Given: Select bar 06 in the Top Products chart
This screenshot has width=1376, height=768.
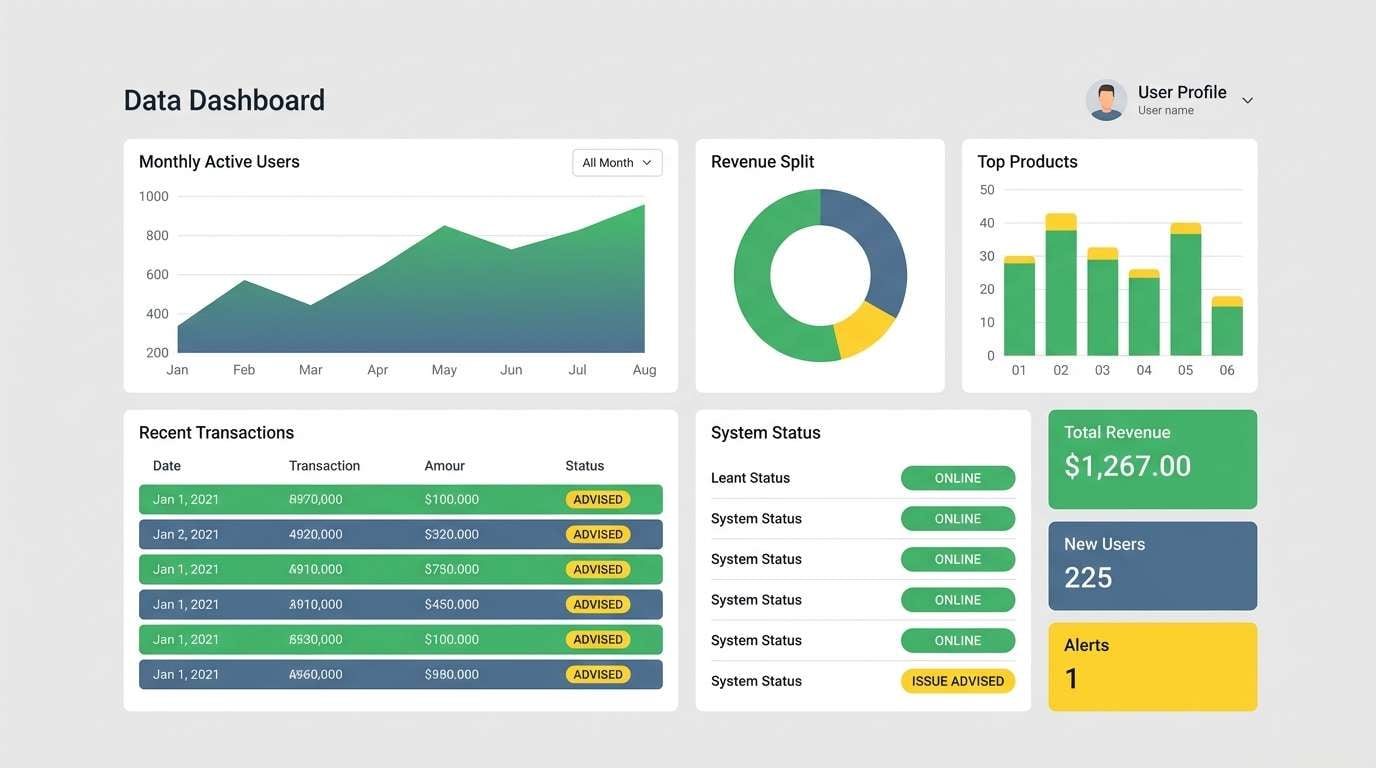Looking at the screenshot, I should pyautogui.click(x=1226, y=325).
